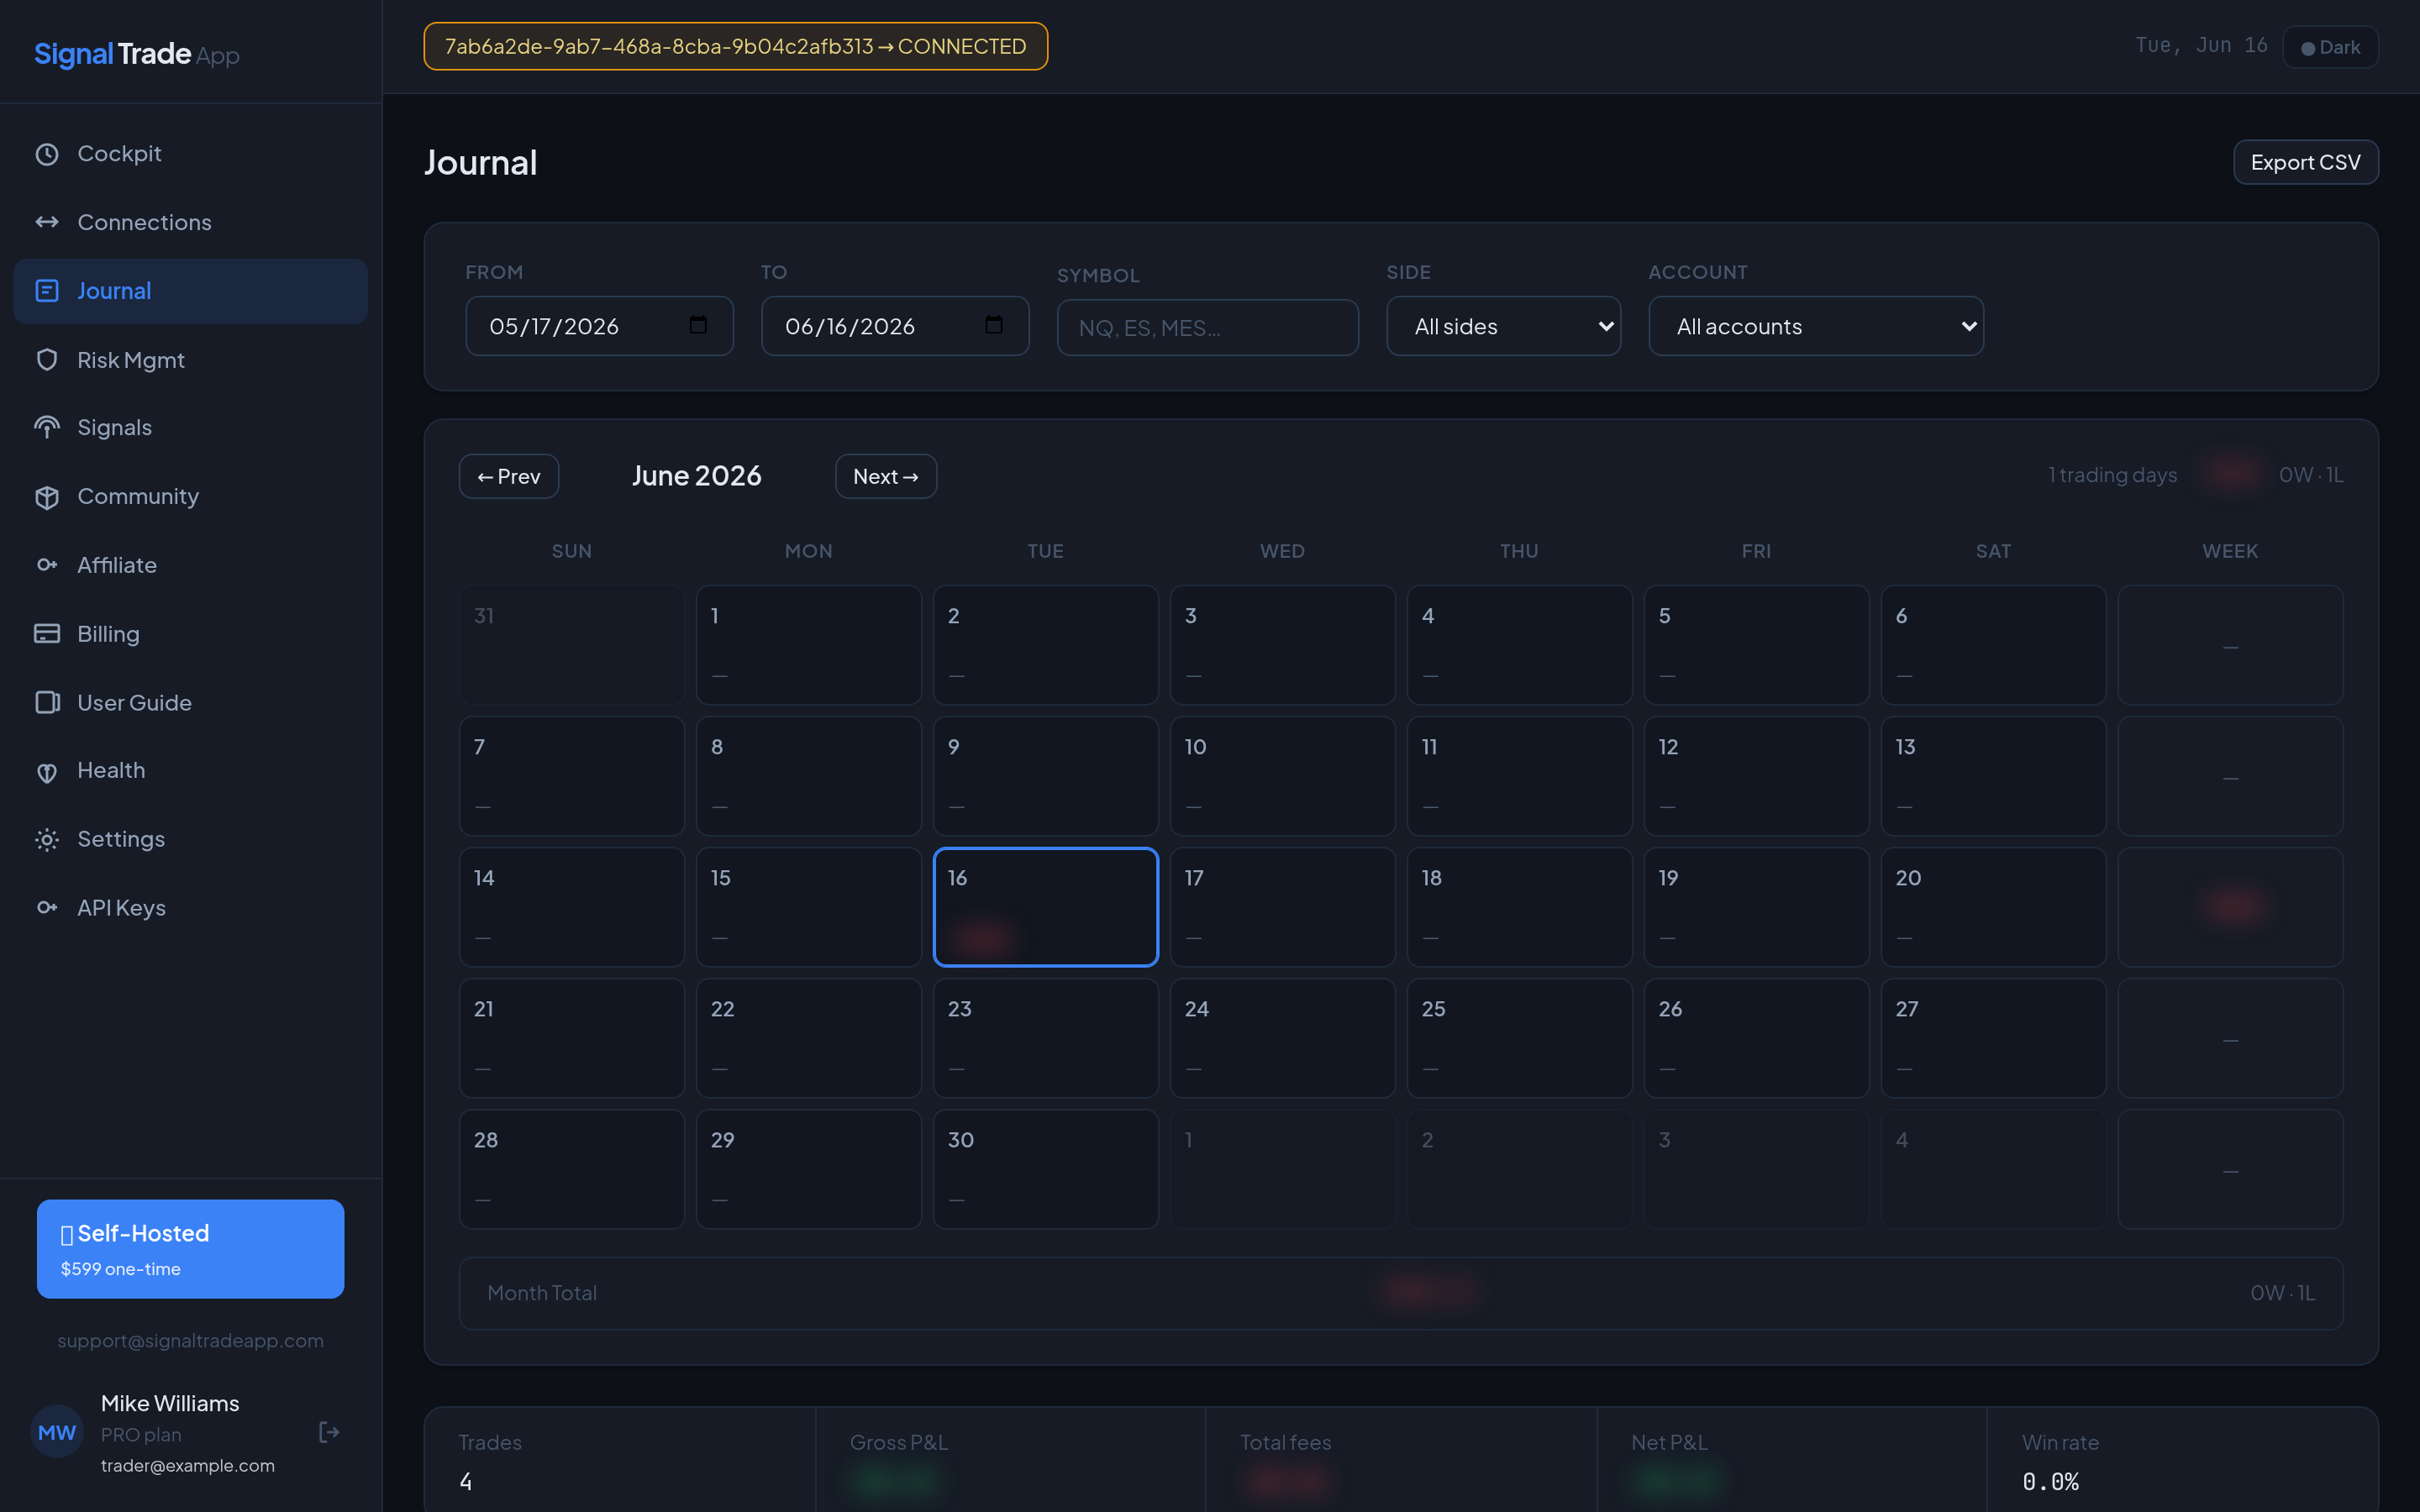
Task: Open the Community page
Action: pos(191,497)
